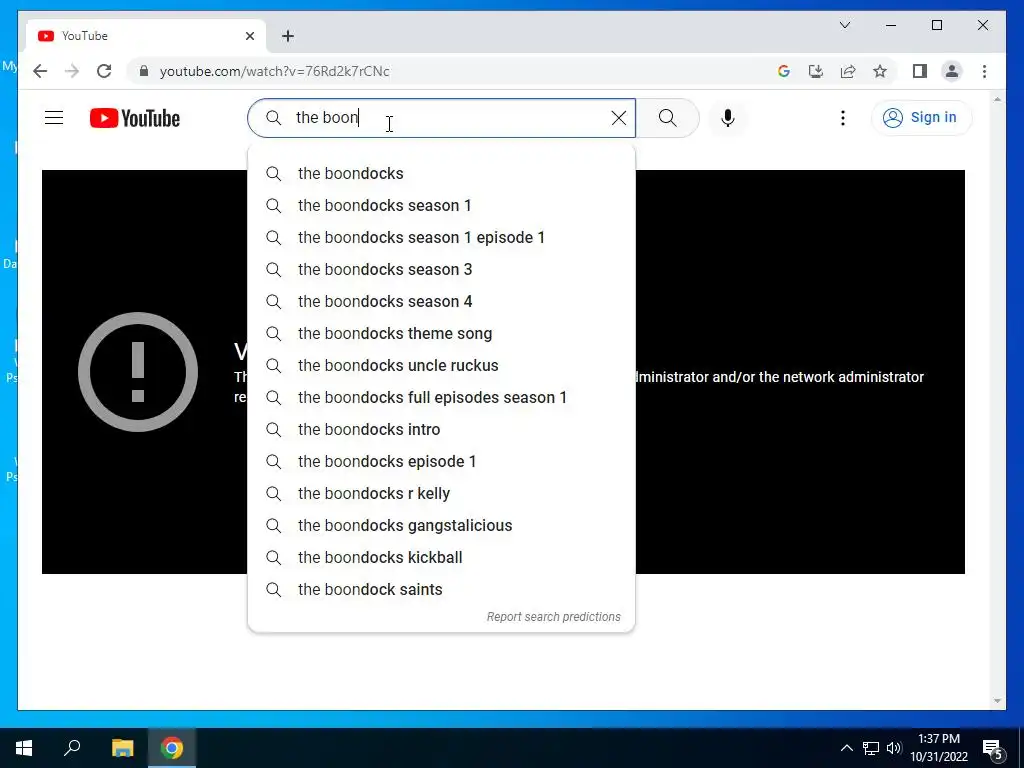Select "the boondocks season 4" suggestion
1024x768 pixels.
tap(441, 301)
